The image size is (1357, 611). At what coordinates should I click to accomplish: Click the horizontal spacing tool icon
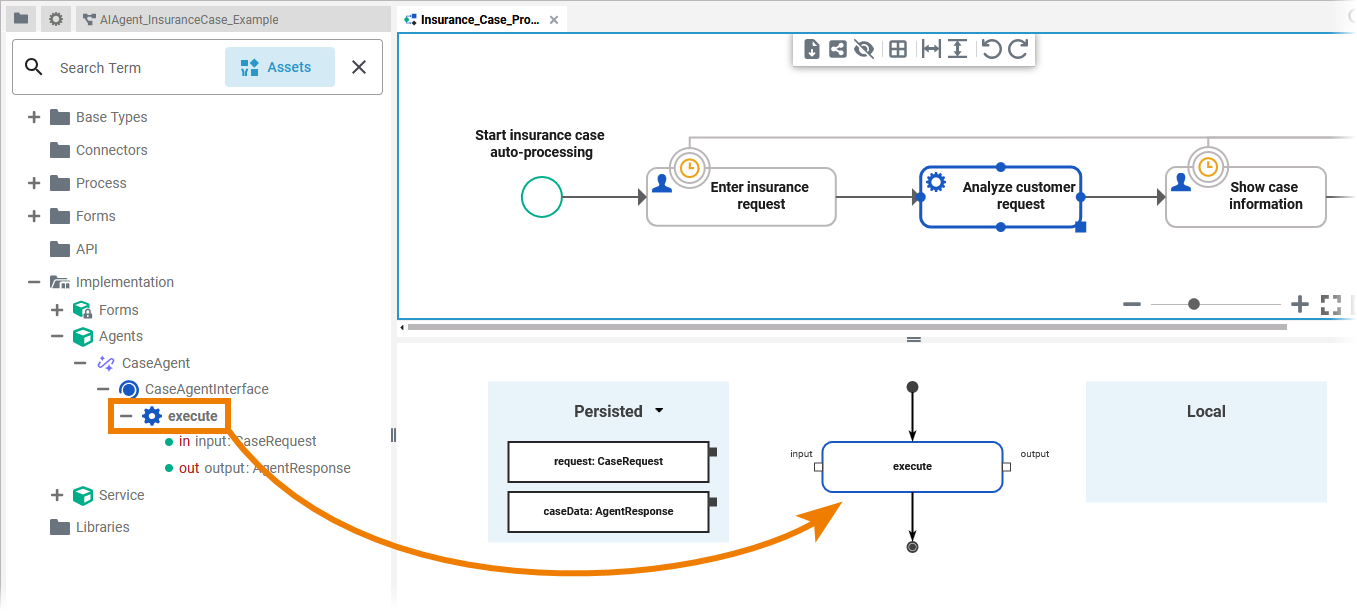point(931,49)
